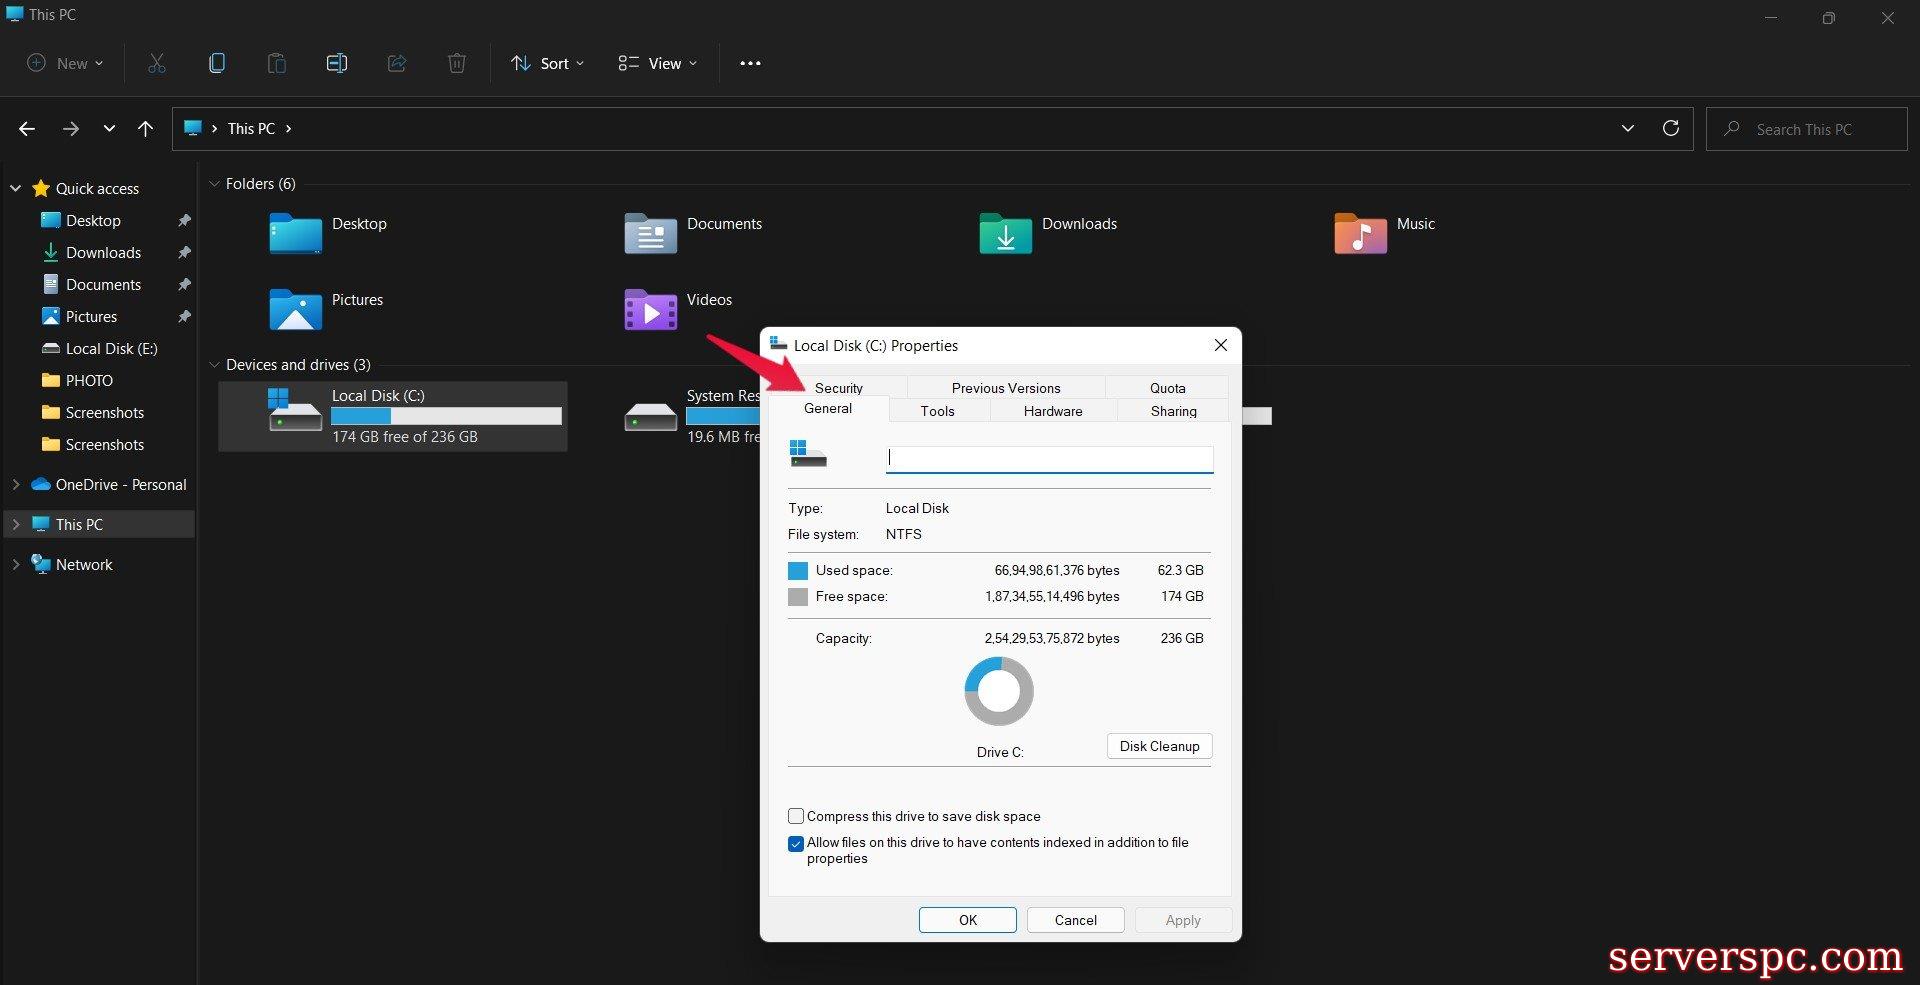Click the Cut scissors icon in toolbar

(x=157, y=63)
